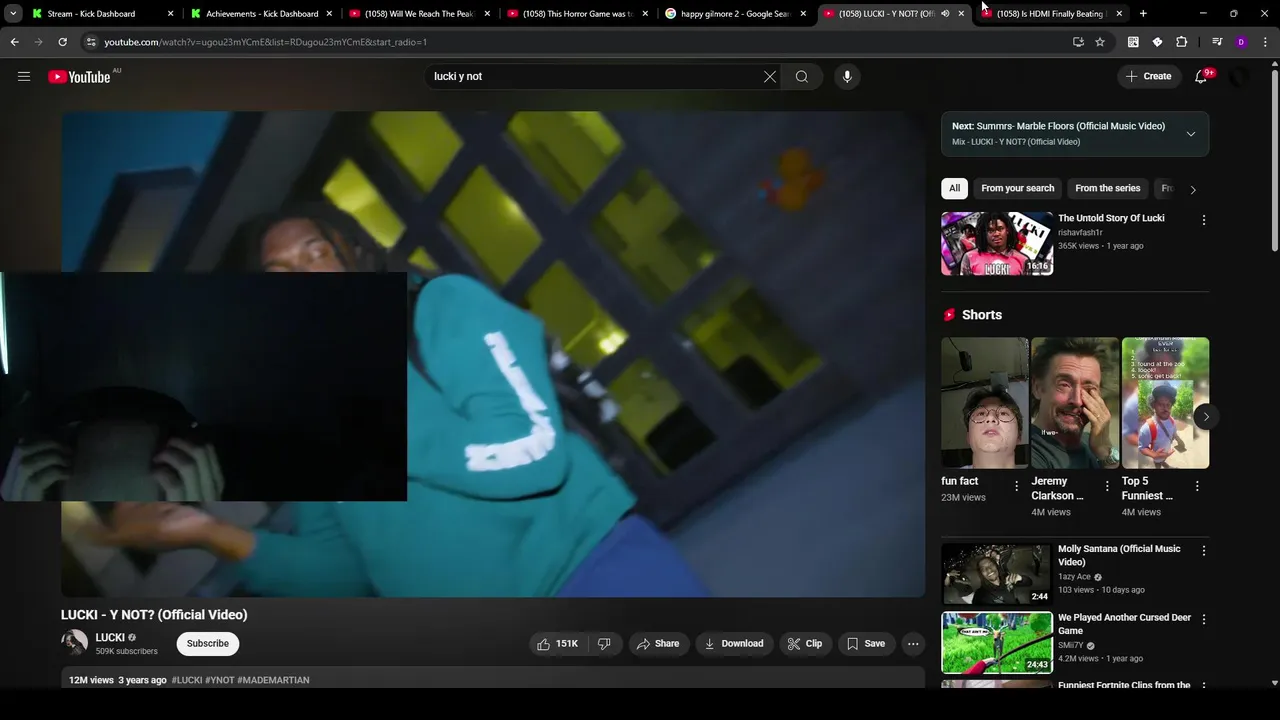The height and width of the screenshot is (720, 1280).
Task: Share the video
Action: tap(658, 644)
